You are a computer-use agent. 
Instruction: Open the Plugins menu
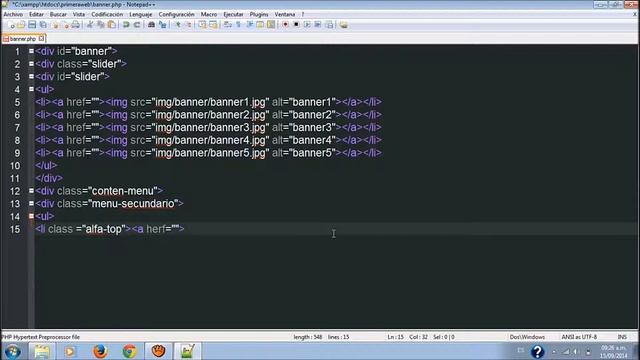[x=259, y=14]
